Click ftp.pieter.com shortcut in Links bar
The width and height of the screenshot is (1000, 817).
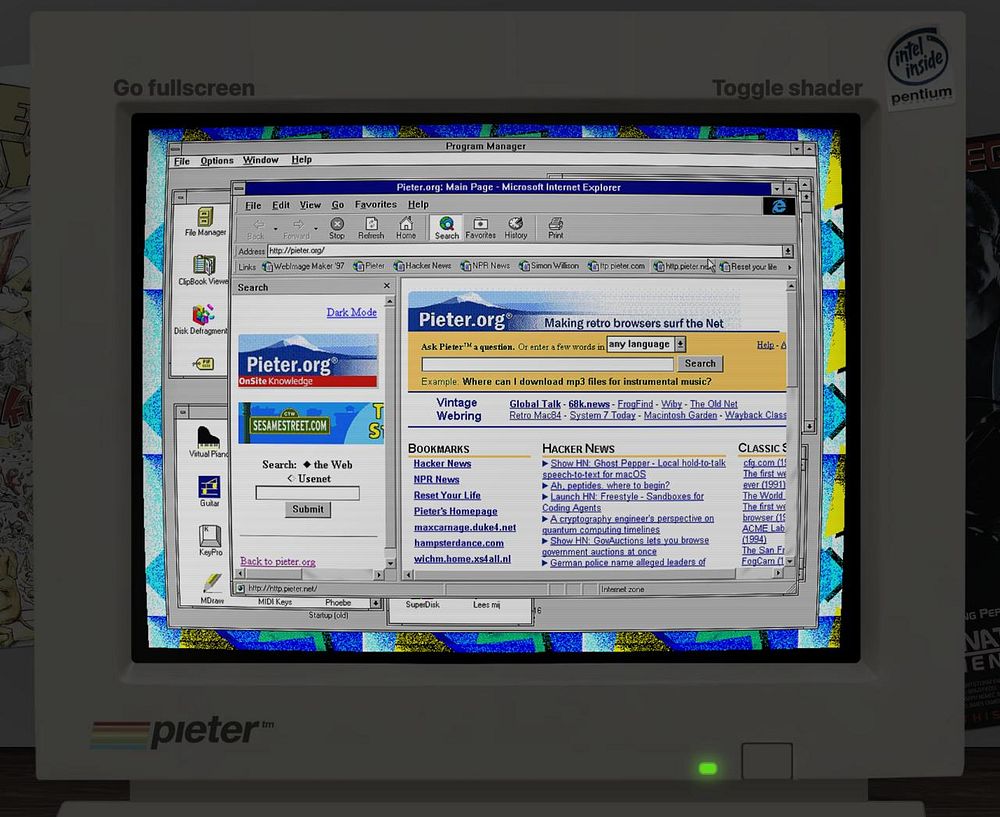point(616,266)
